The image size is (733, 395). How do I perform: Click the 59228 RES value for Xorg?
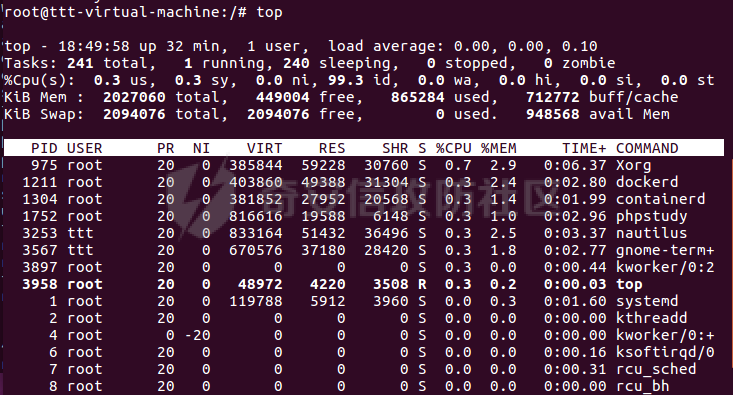pyautogui.click(x=323, y=165)
